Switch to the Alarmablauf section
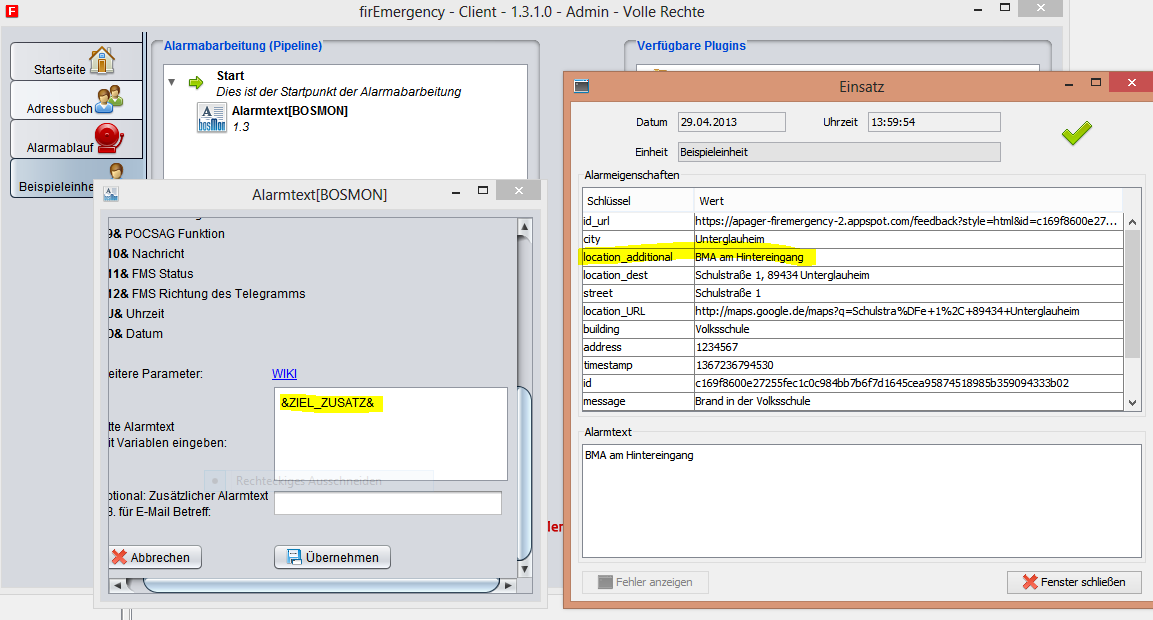Screen dimensions: 1153x620 [76, 140]
